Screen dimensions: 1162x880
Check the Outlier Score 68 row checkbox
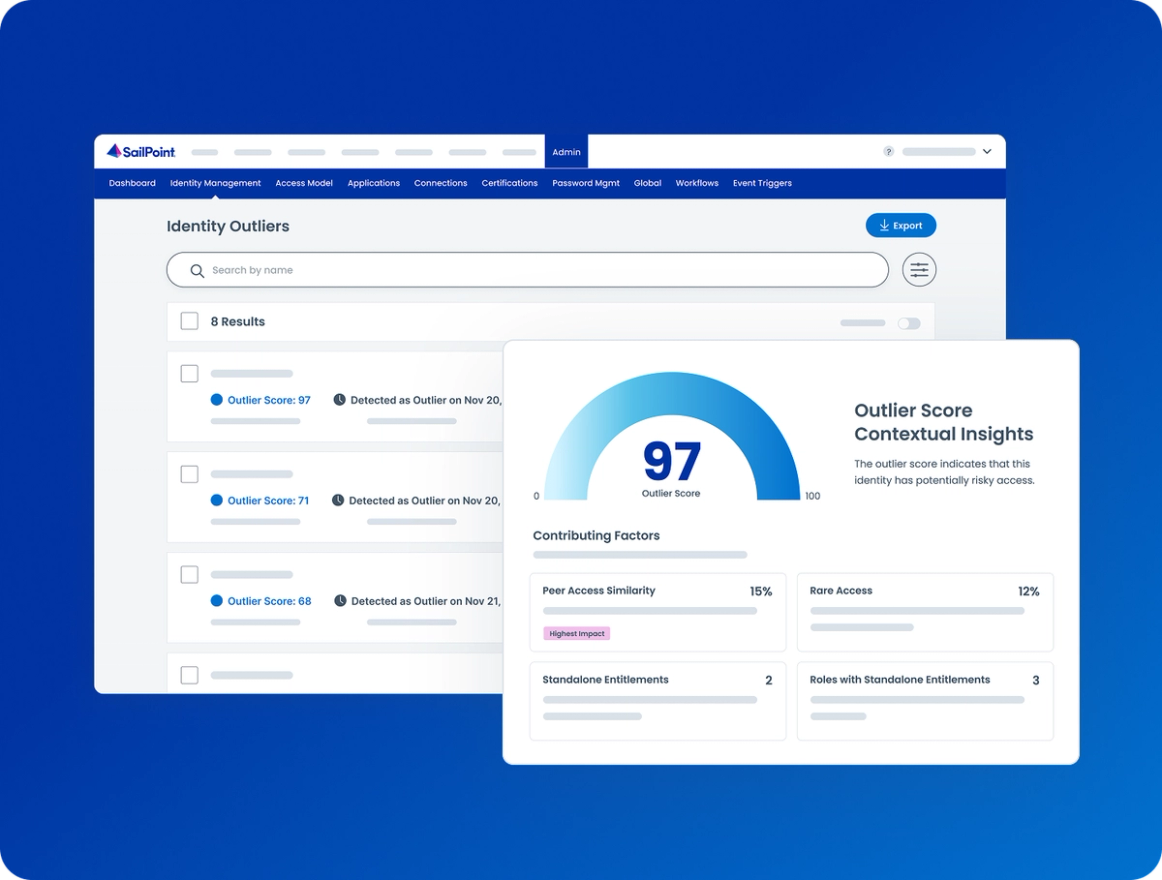click(x=190, y=575)
